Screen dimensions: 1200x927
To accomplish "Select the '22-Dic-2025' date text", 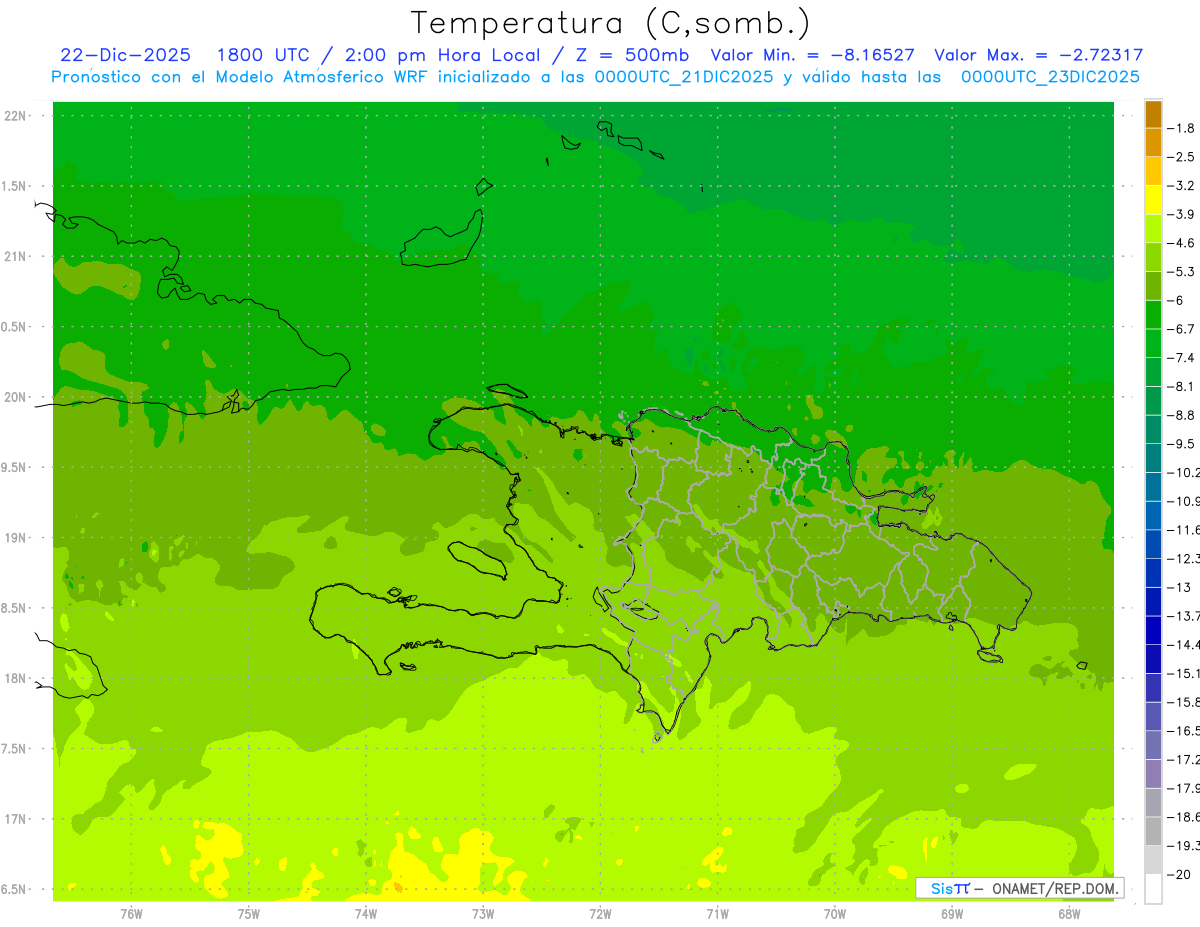I will coord(126,56).
